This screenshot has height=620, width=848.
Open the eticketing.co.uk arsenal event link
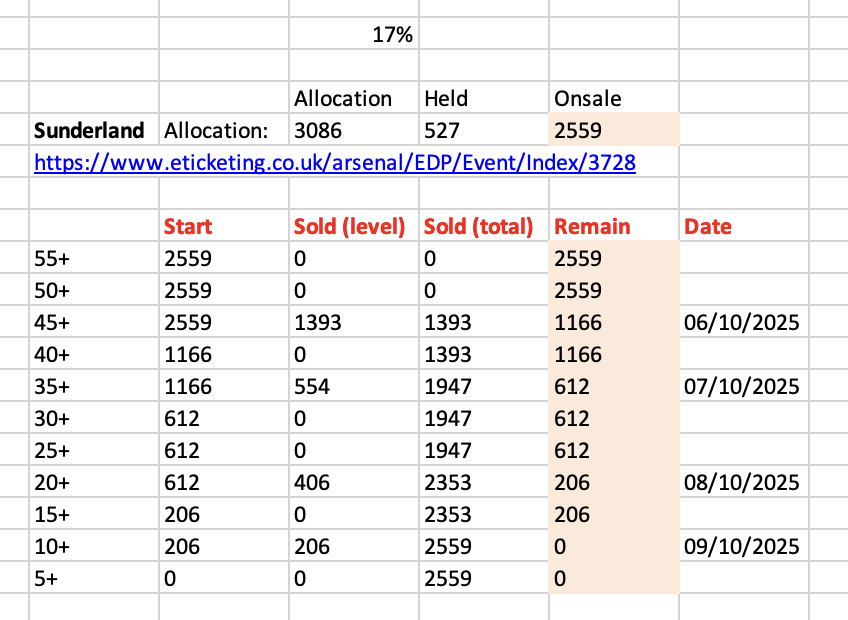point(335,162)
